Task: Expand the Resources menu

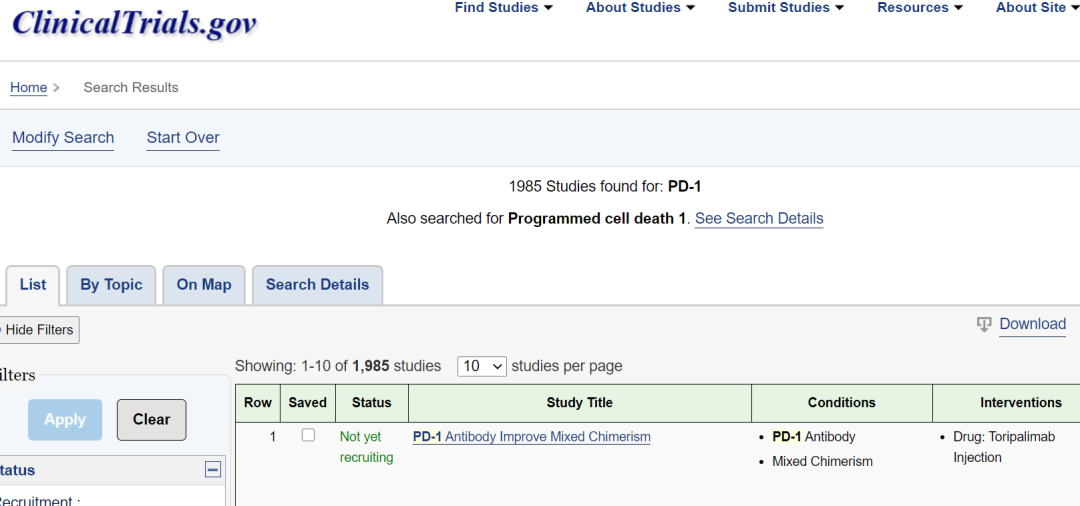Action: [x=919, y=8]
